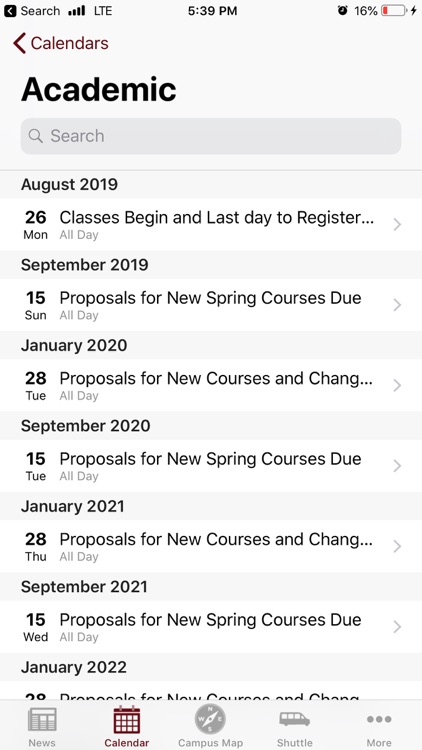Select the Calendar tab icon
The height and width of the screenshot is (750, 422).
point(127,719)
